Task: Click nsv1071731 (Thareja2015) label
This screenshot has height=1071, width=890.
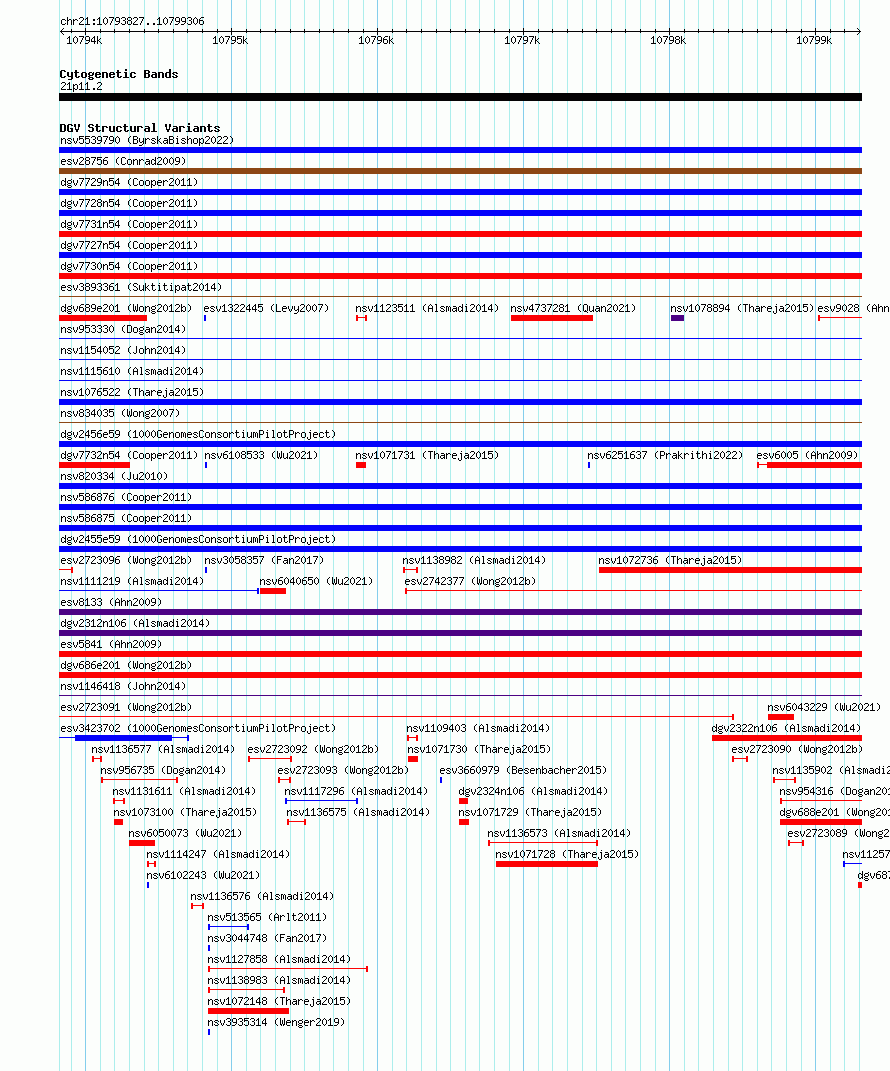Action: pos(428,456)
